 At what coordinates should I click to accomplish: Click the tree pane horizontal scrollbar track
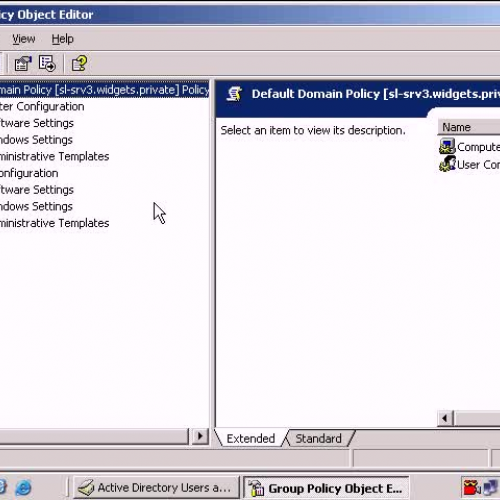point(94,436)
